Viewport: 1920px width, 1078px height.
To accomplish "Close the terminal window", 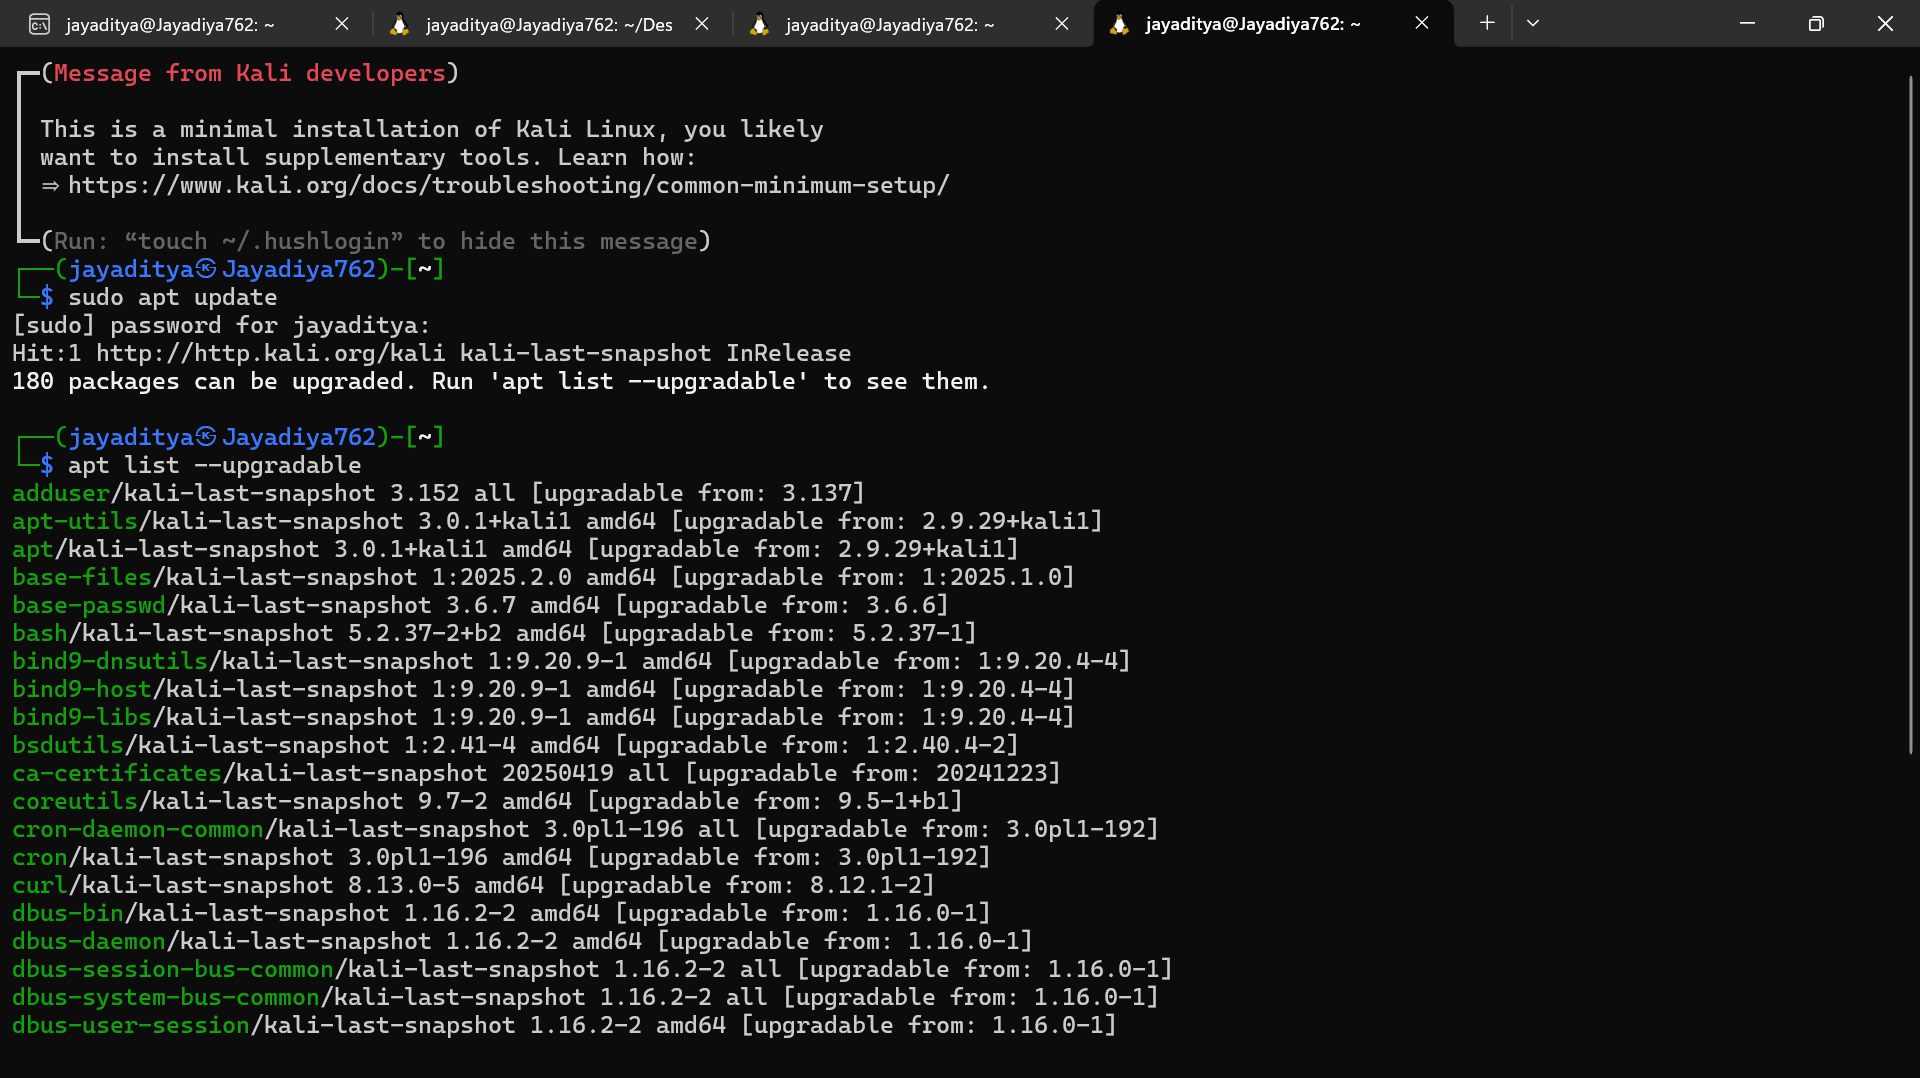I will (1885, 23).
